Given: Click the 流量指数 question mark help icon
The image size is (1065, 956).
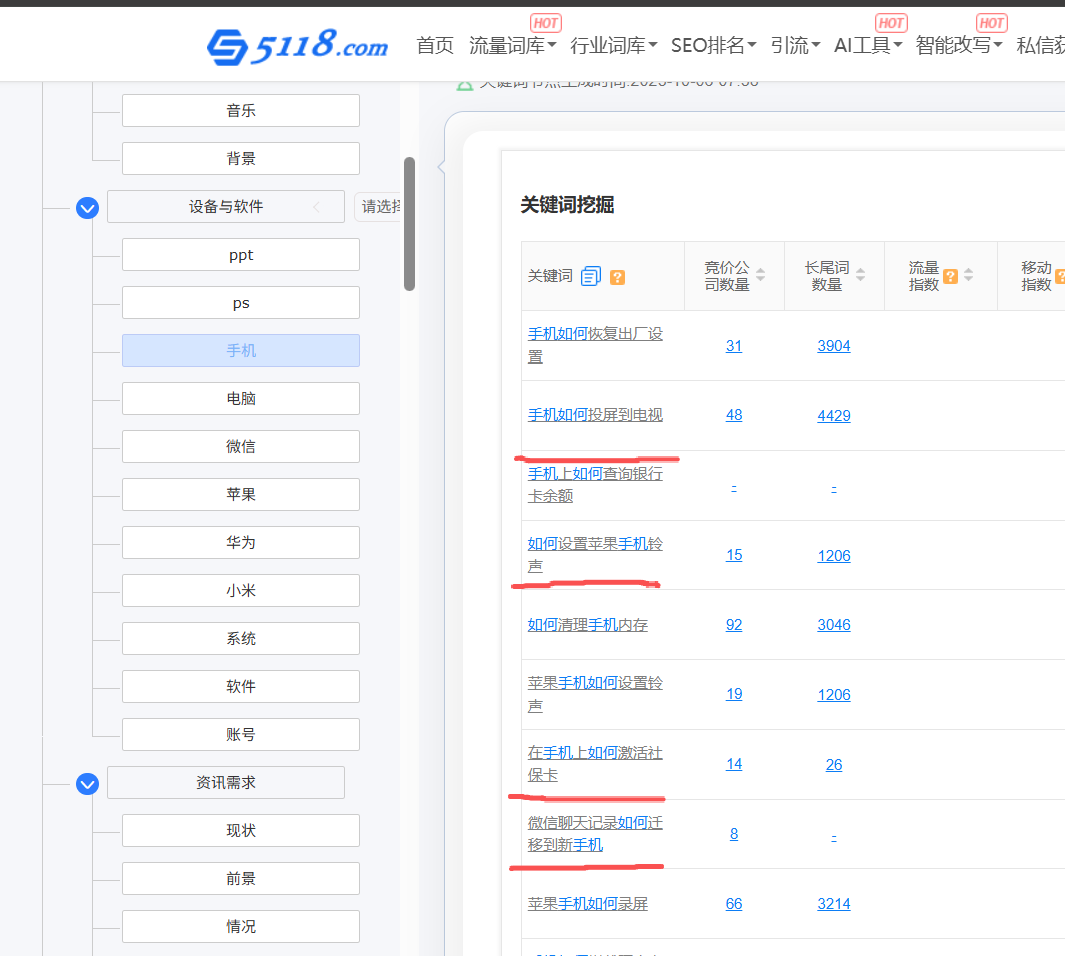Looking at the screenshot, I should [x=948, y=276].
